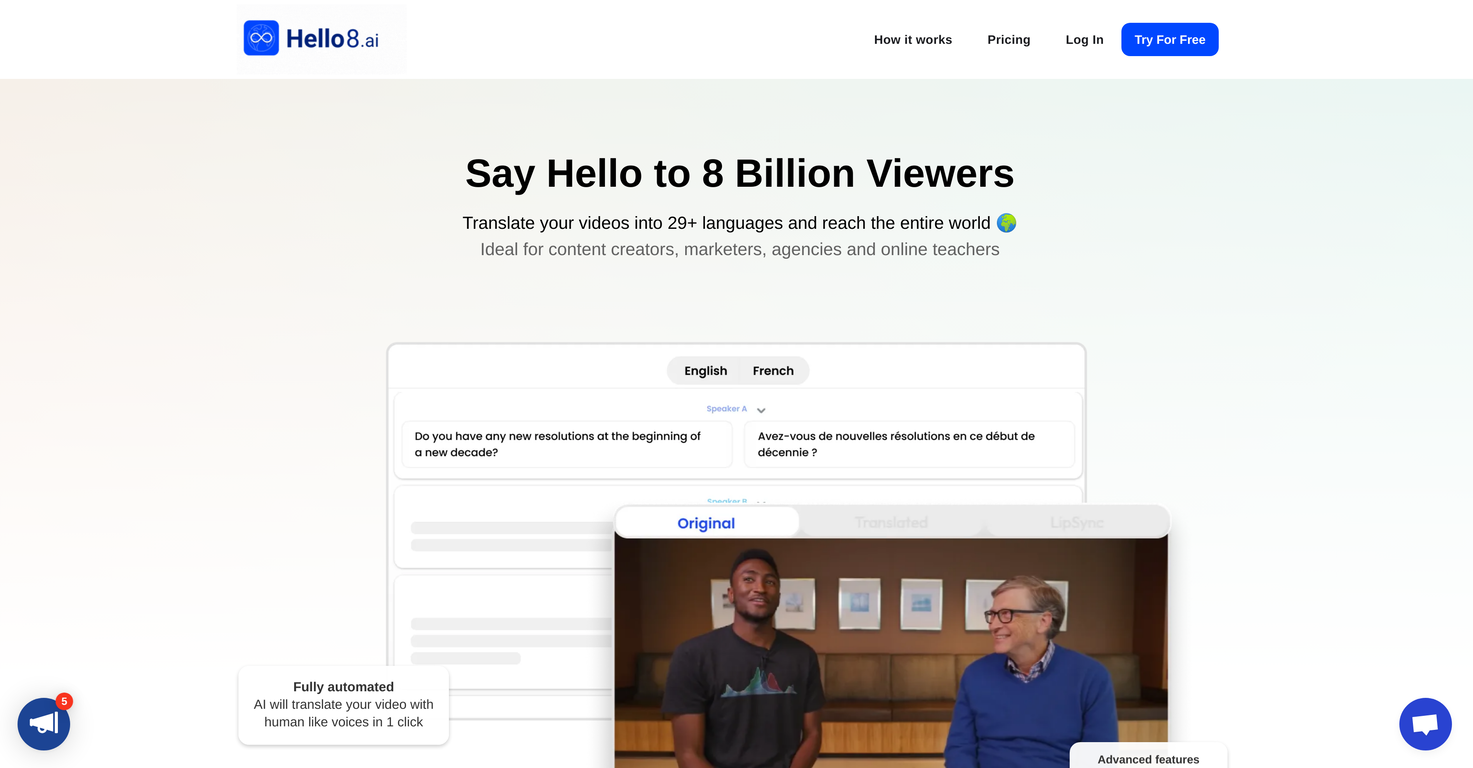
Task: Open the How it works menu item
Action: pos(913,40)
